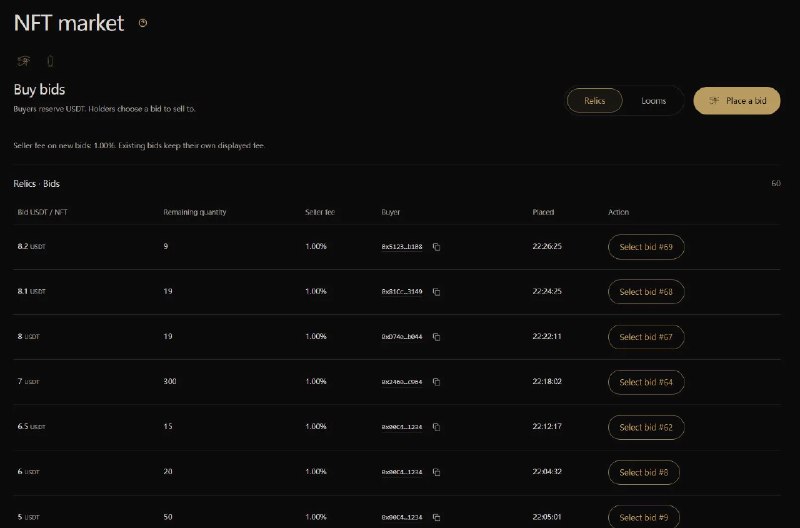Click the 5 USDT bid price
Viewport: 800px width, 528px height.
tap(28, 517)
